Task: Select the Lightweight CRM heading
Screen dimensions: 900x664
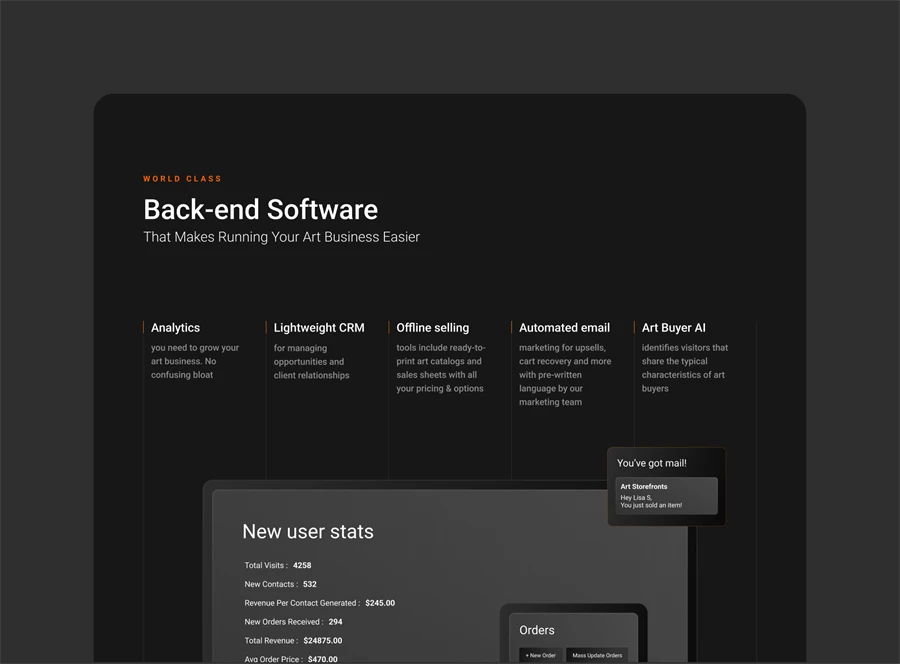Action: (x=319, y=328)
